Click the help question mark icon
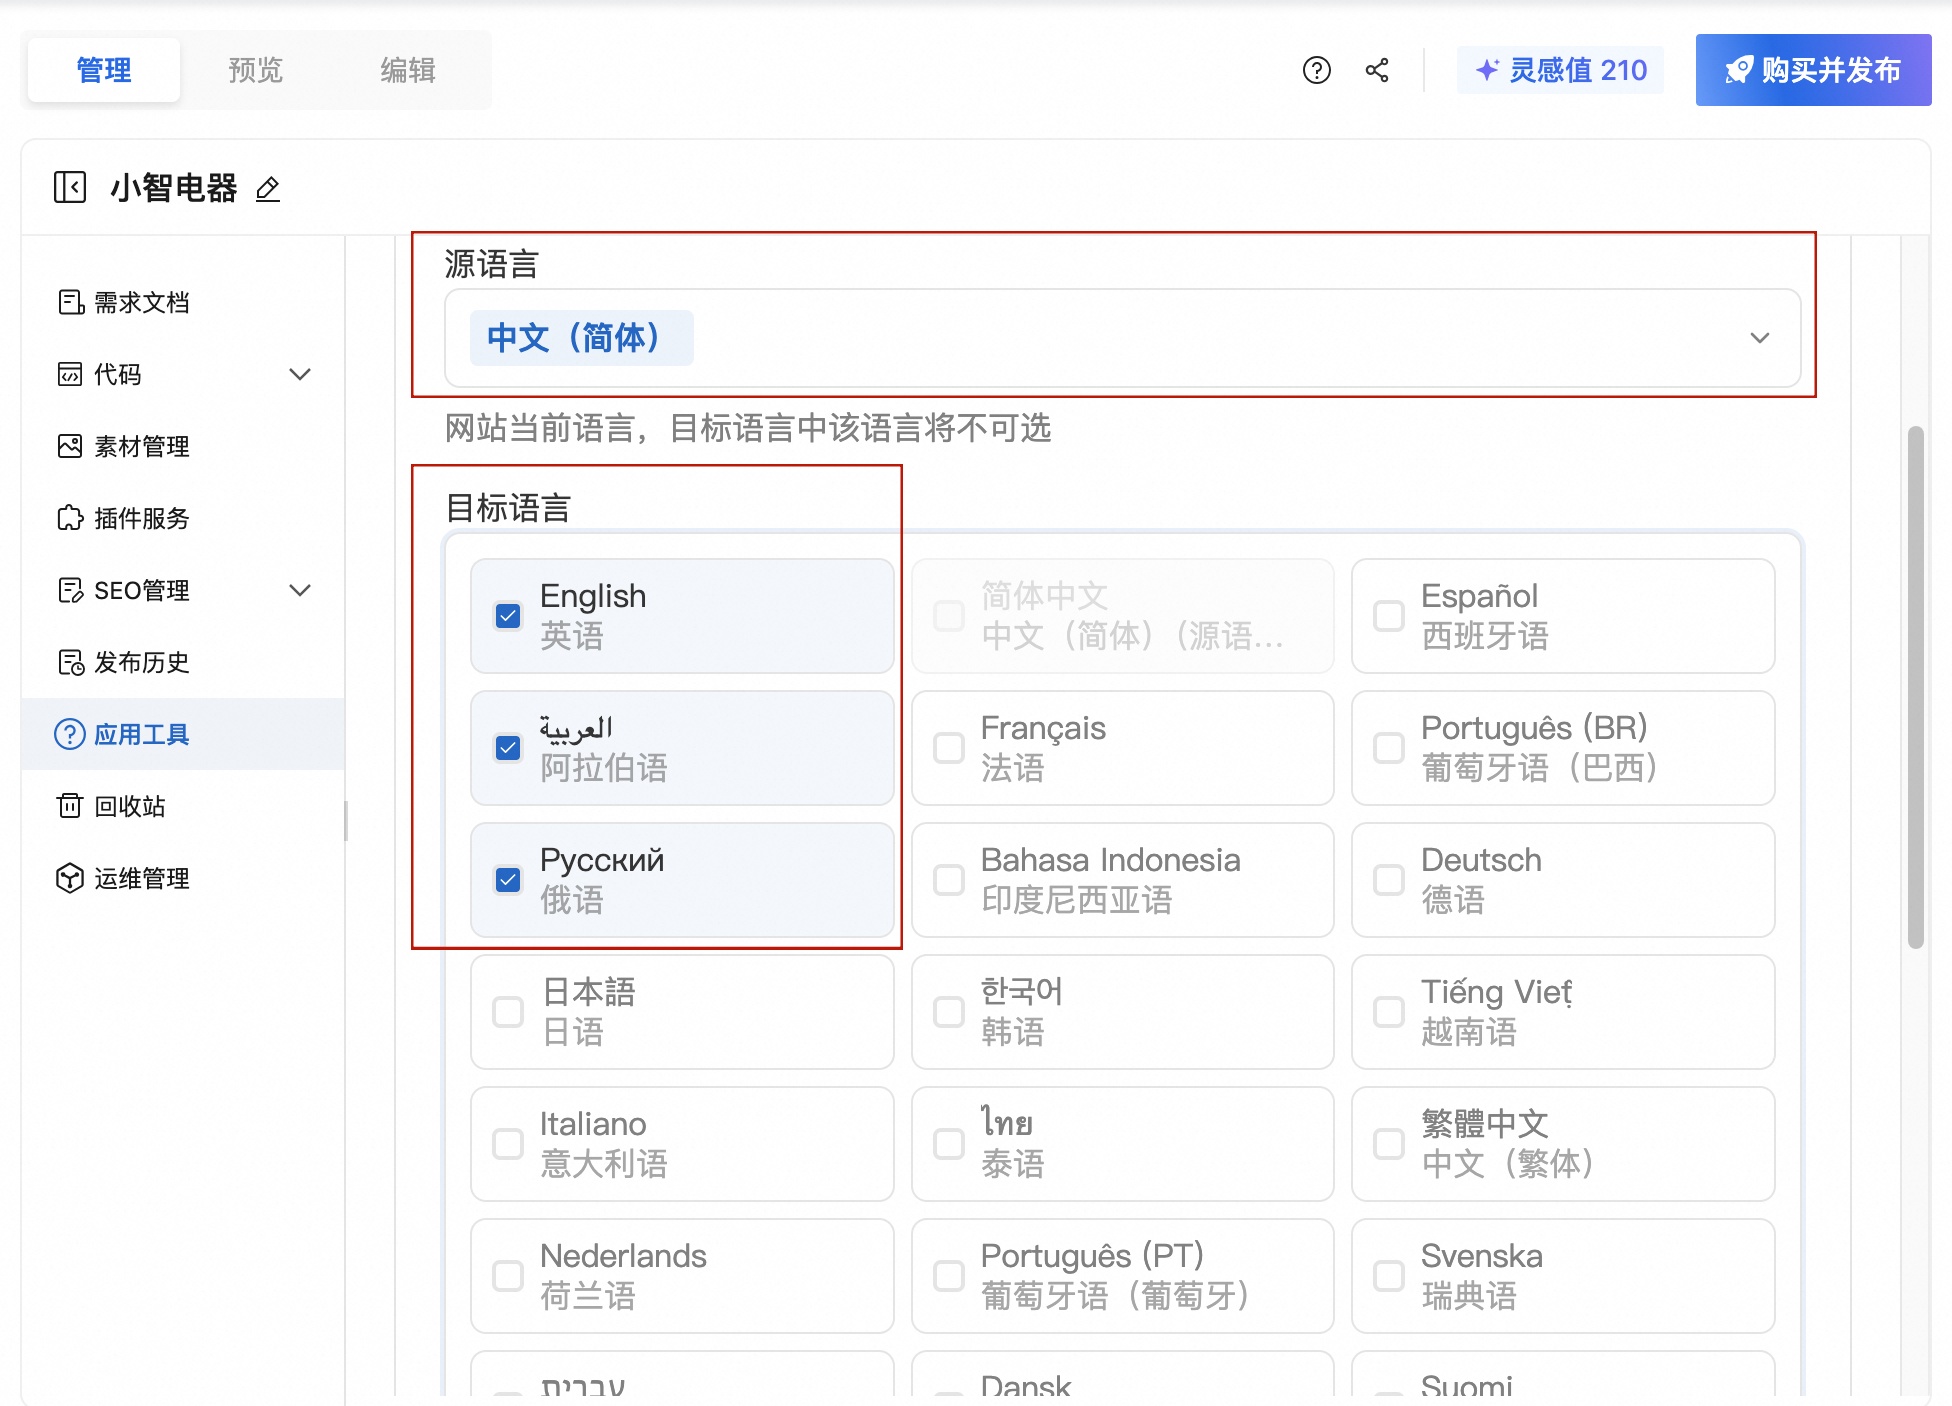Screen dimensions: 1952x1406 pyautogui.click(x=1316, y=70)
